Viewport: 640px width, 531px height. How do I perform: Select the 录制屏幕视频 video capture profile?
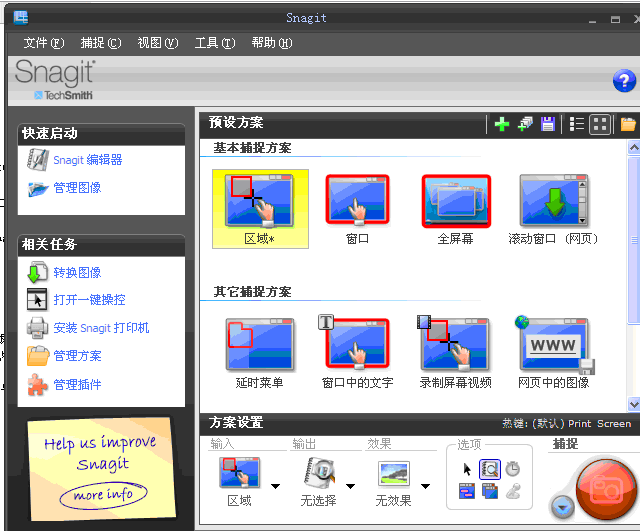(x=456, y=352)
